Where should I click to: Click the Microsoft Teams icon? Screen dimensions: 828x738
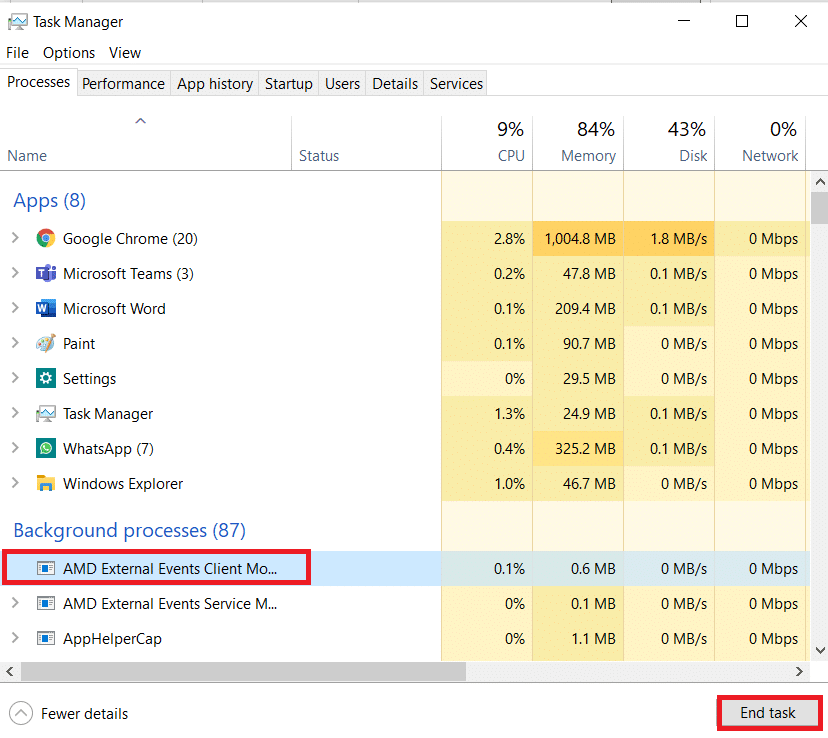(46, 273)
